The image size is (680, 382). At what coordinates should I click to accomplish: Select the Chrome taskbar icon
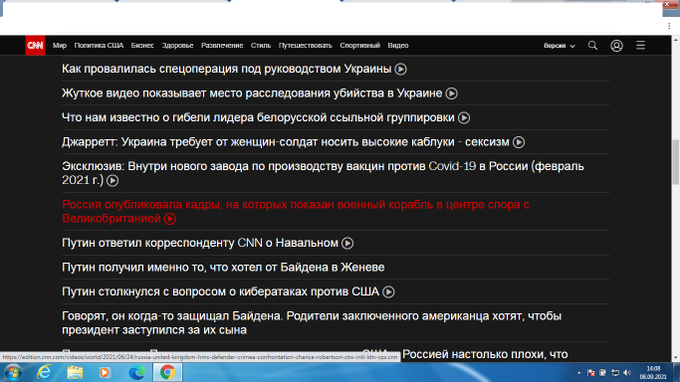(167, 372)
